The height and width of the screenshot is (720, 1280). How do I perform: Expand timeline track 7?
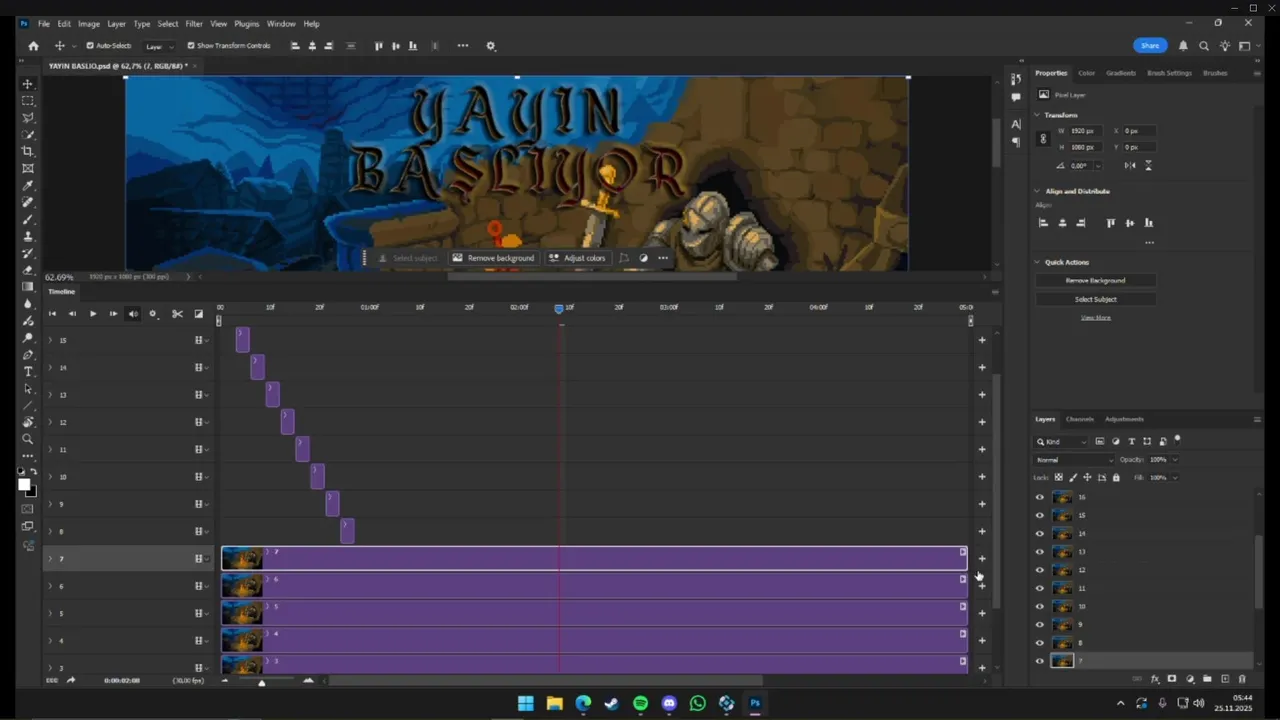50,559
